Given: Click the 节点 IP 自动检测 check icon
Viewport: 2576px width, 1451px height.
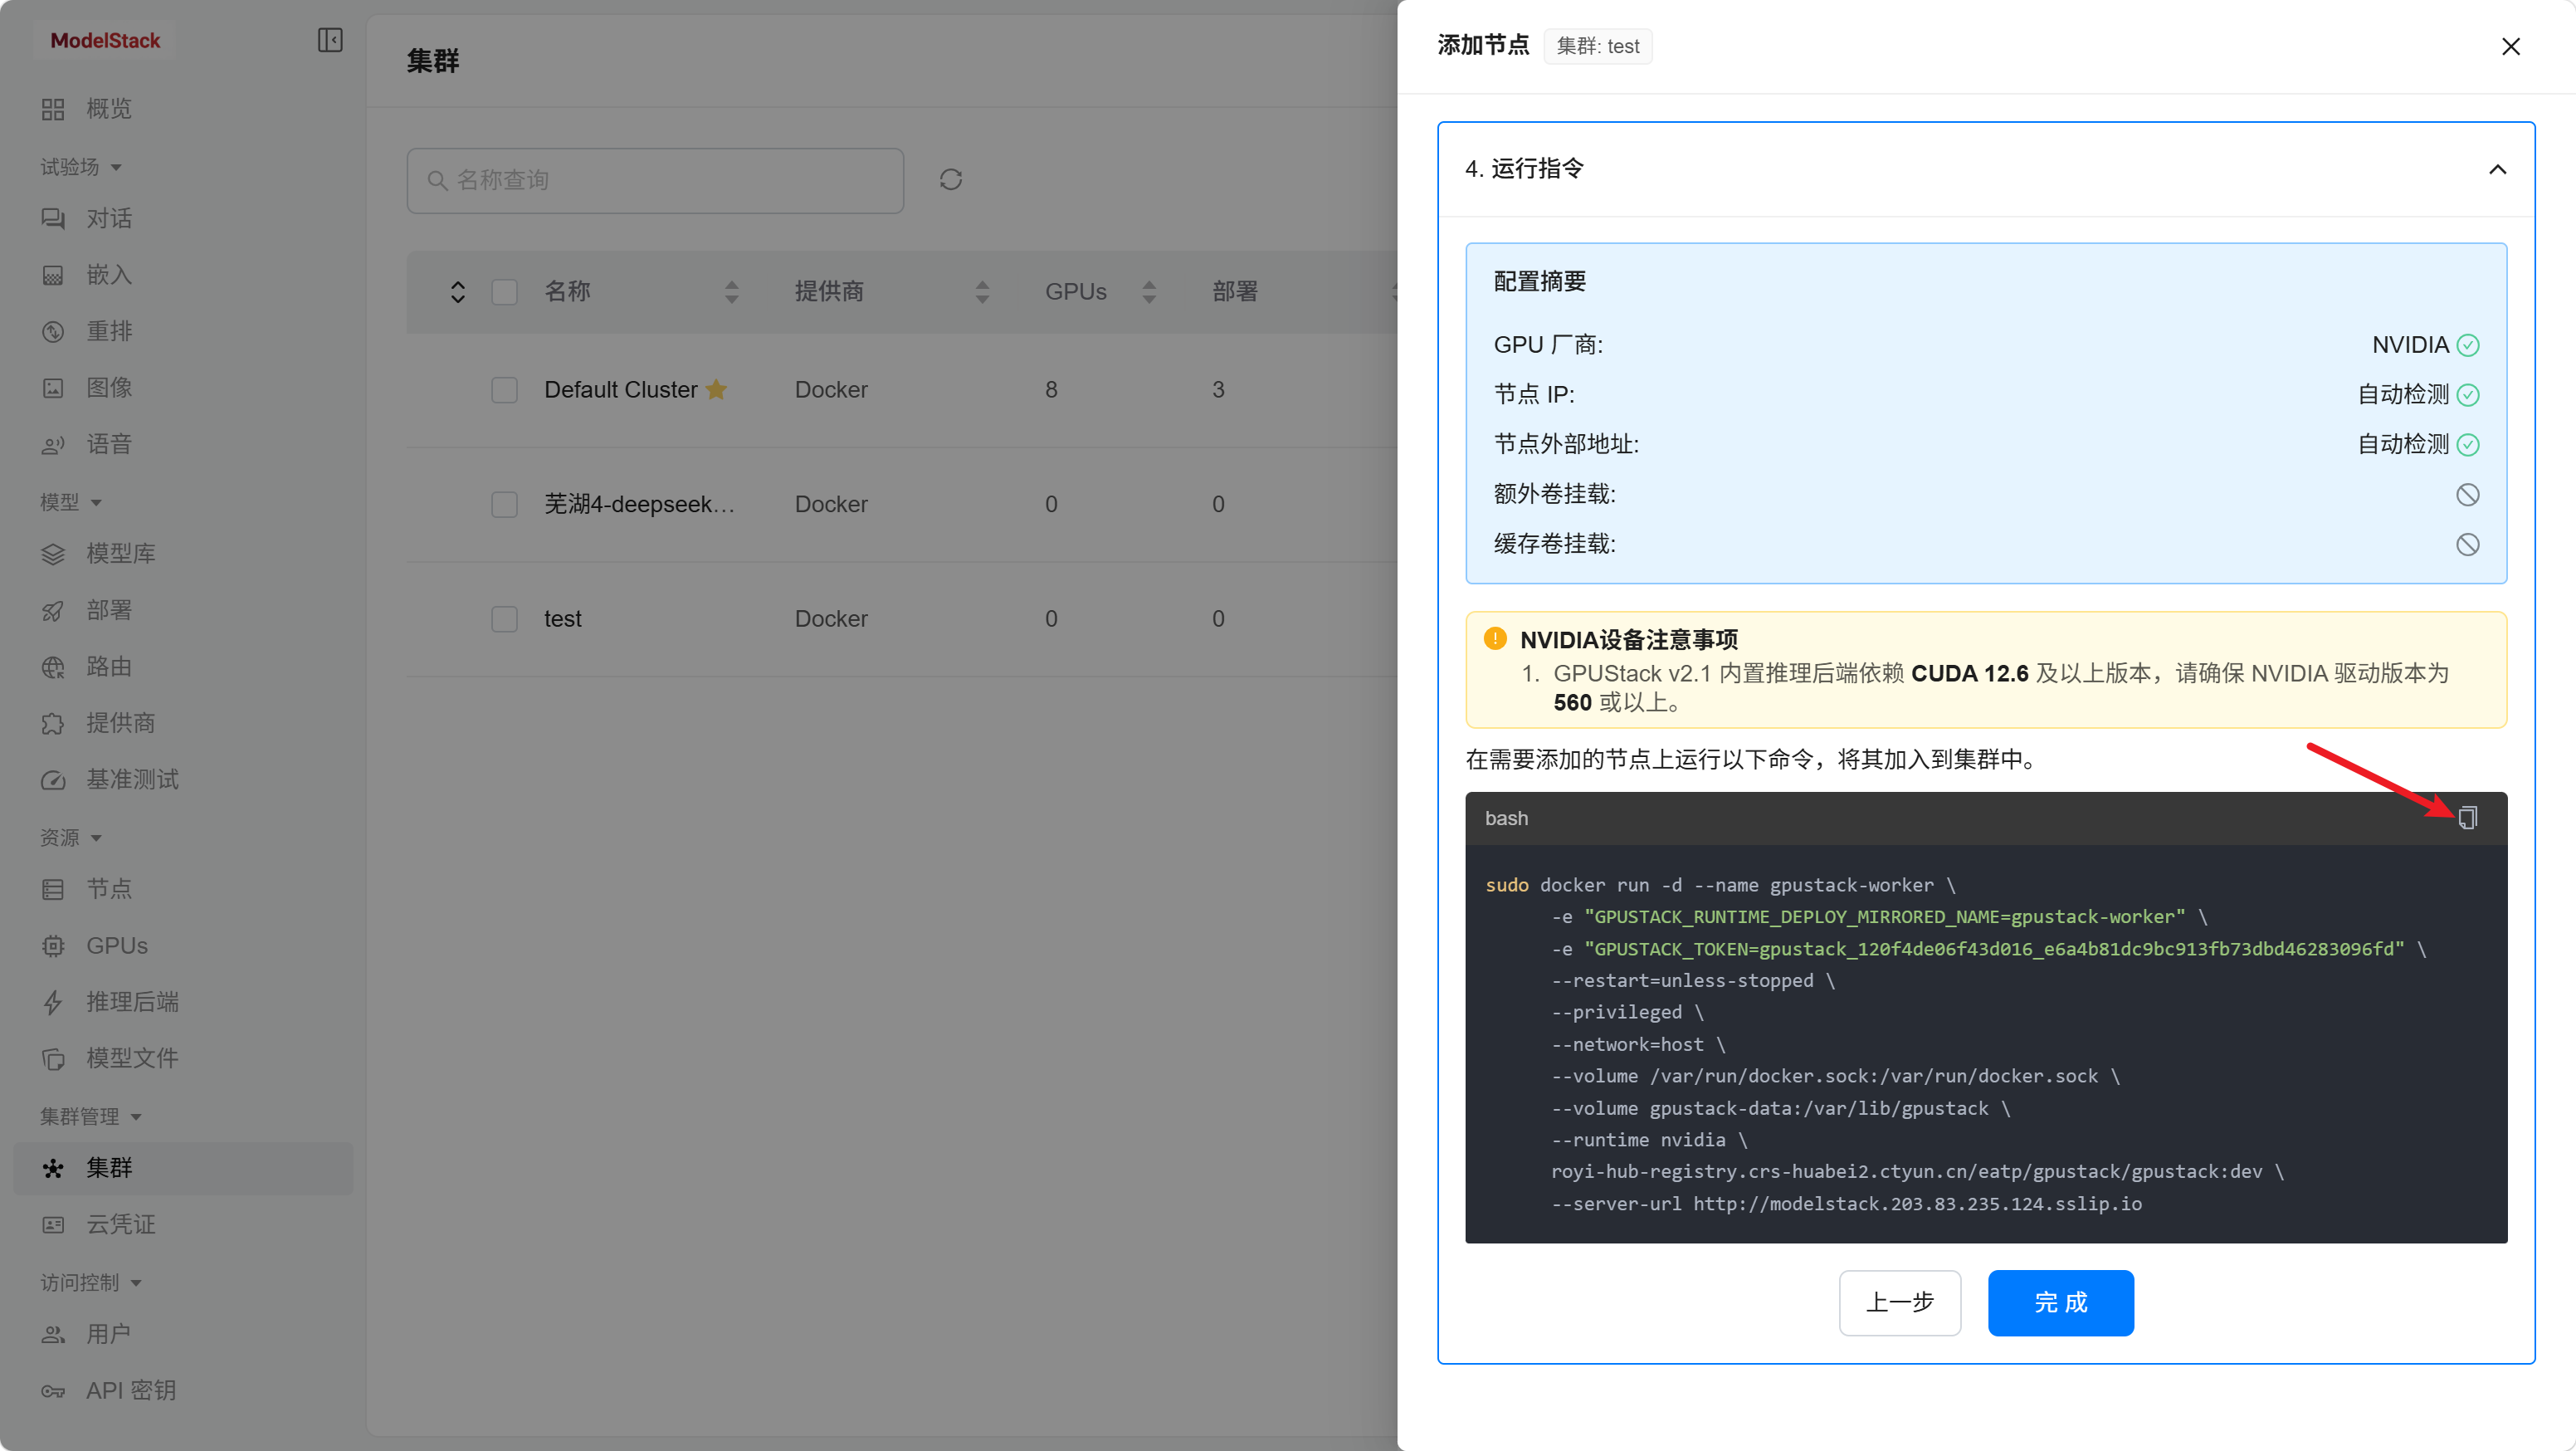Looking at the screenshot, I should click(2467, 395).
